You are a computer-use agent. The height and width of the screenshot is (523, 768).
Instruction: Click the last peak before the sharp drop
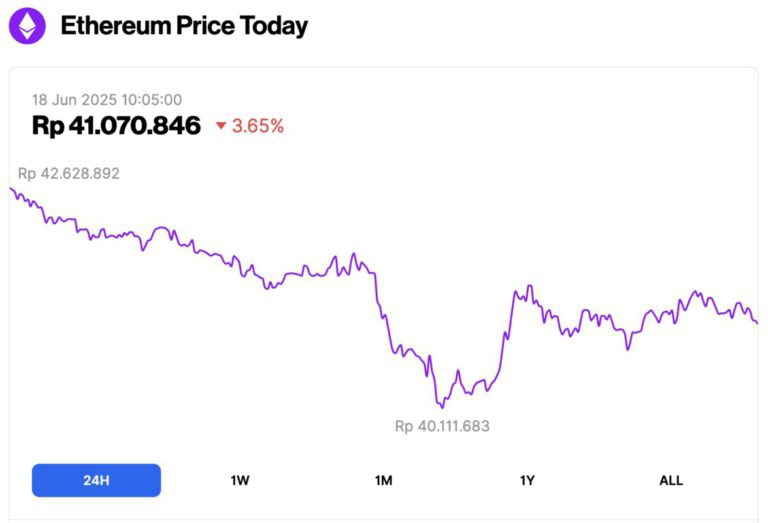pyautogui.click(x=353, y=254)
